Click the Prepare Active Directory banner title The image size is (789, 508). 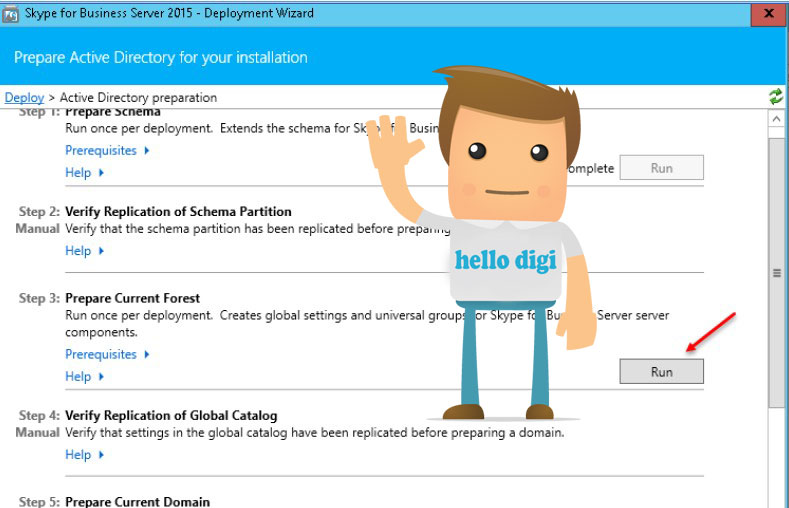click(x=161, y=57)
